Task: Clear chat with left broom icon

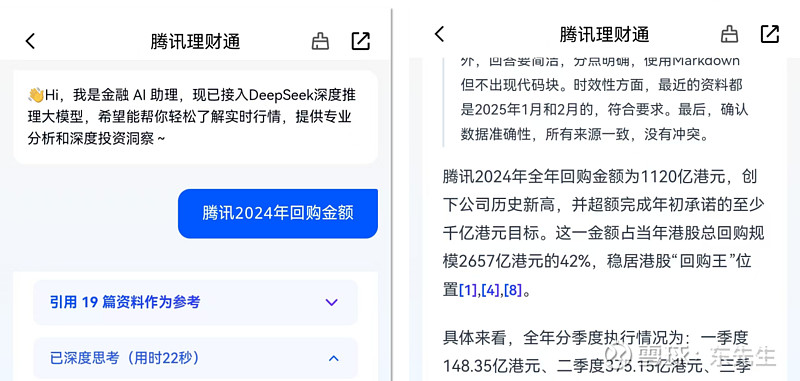Action: (320, 41)
